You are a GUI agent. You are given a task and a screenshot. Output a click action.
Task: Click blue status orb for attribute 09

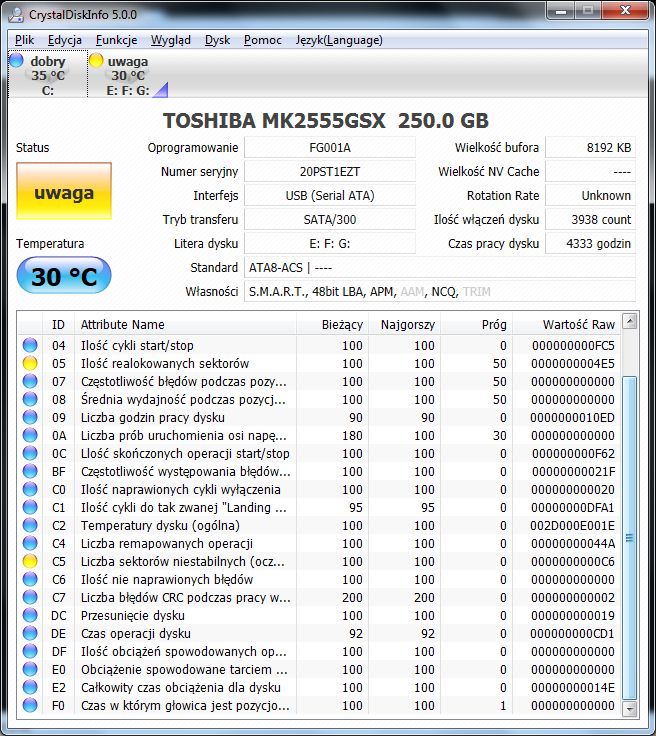pyautogui.click(x=30, y=417)
